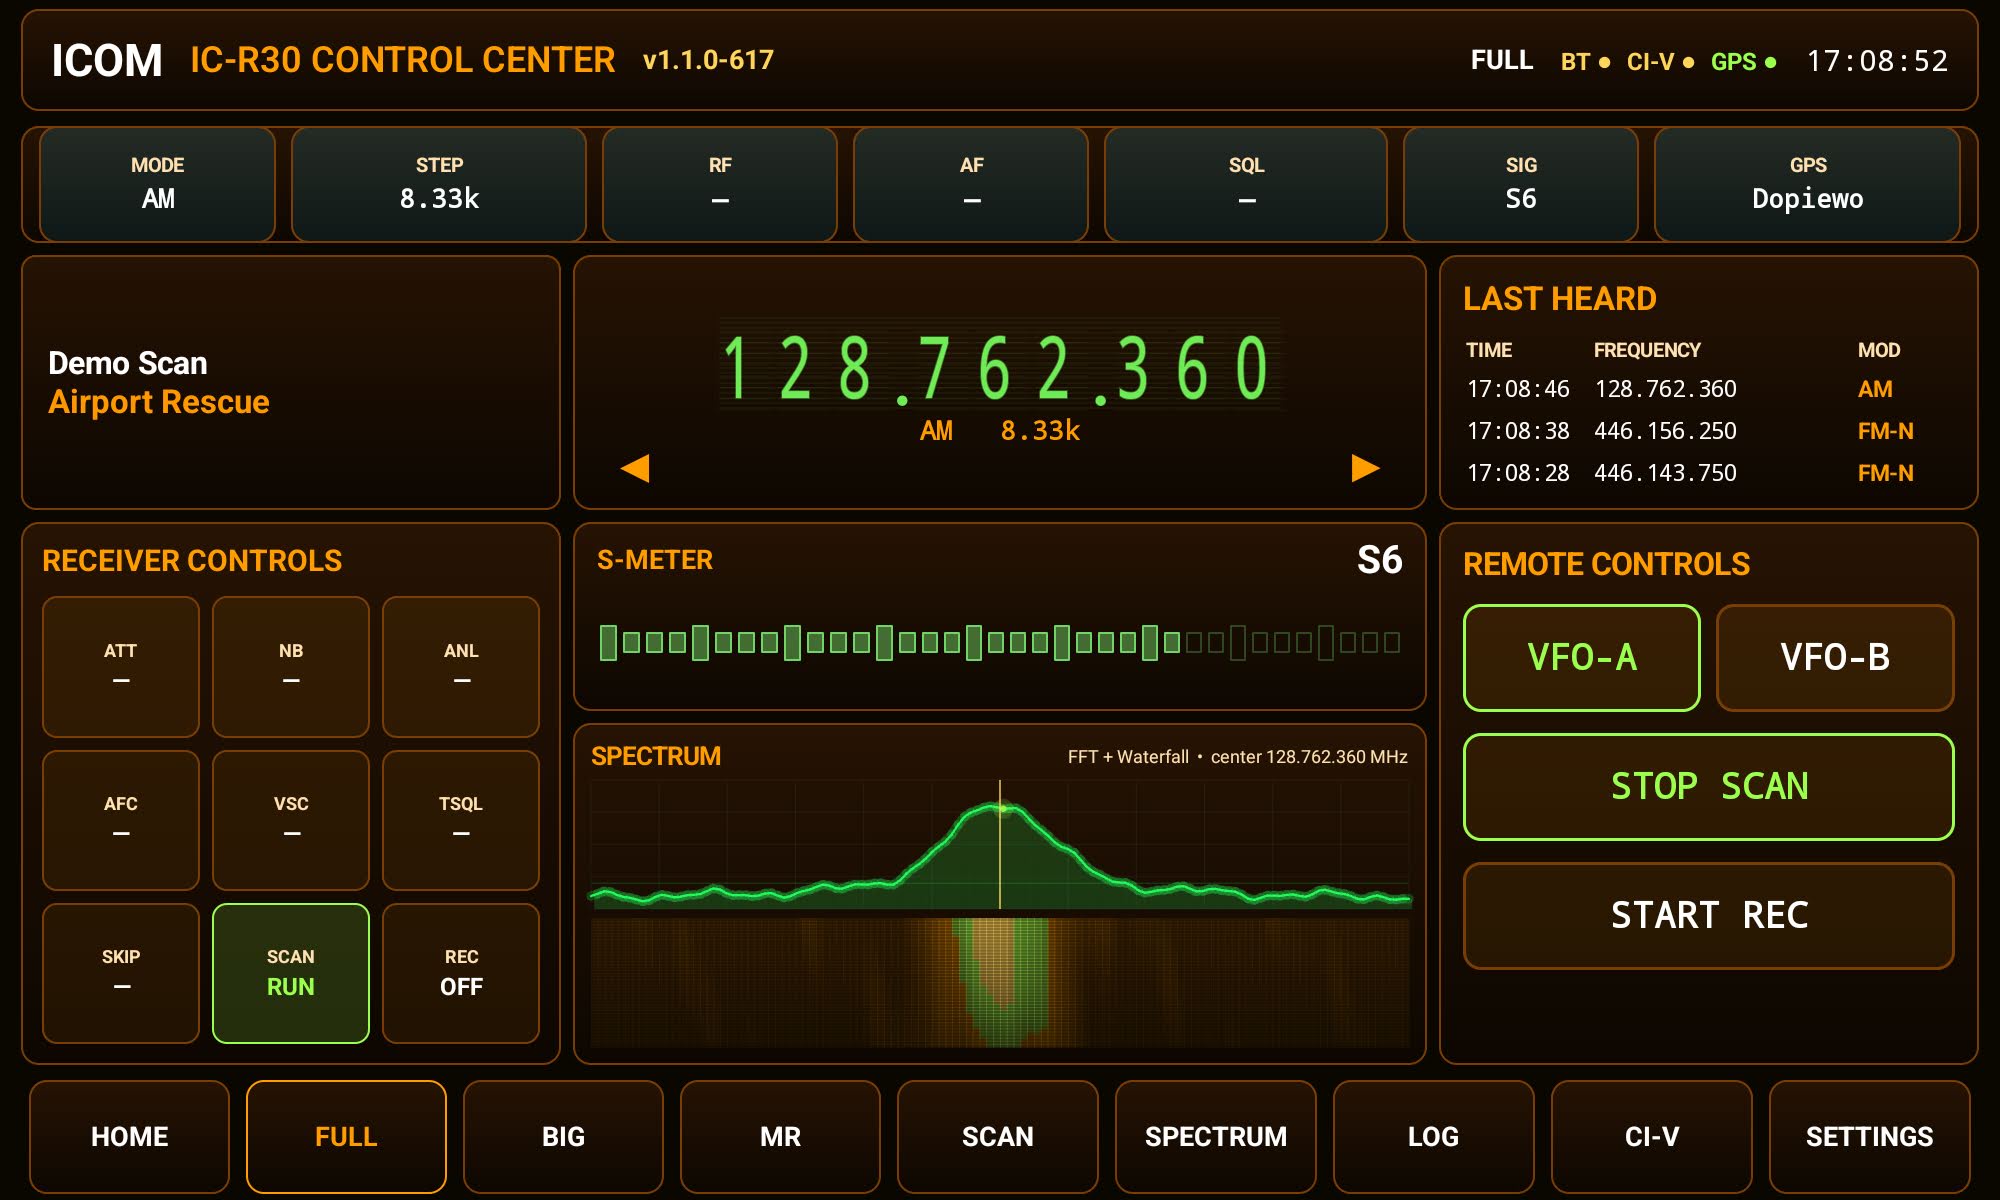Toggle the TSQL tone squelch

(461, 820)
